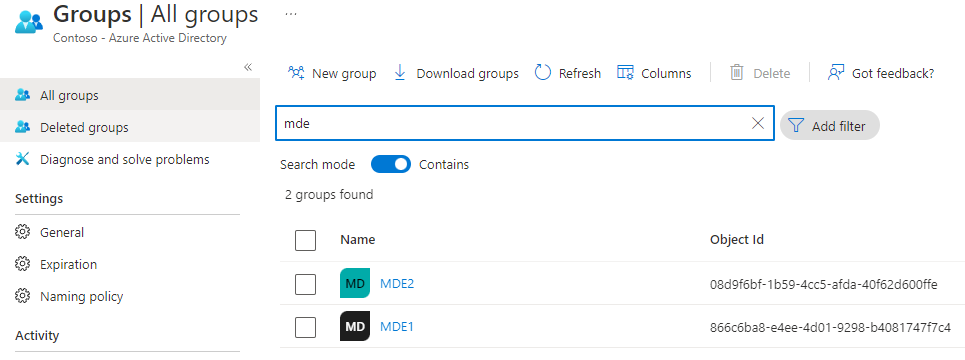
Task: Click the Activity section heading
Action: (x=37, y=335)
